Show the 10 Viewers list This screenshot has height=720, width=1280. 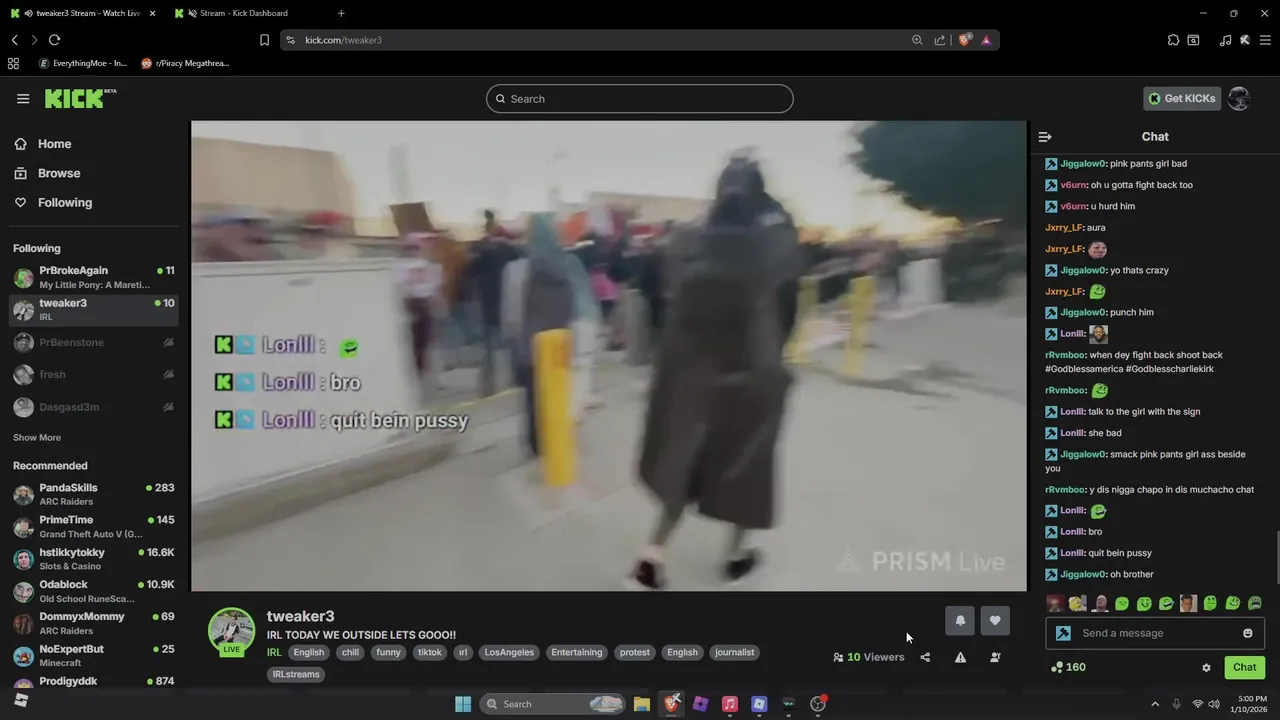tap(868, 657)
